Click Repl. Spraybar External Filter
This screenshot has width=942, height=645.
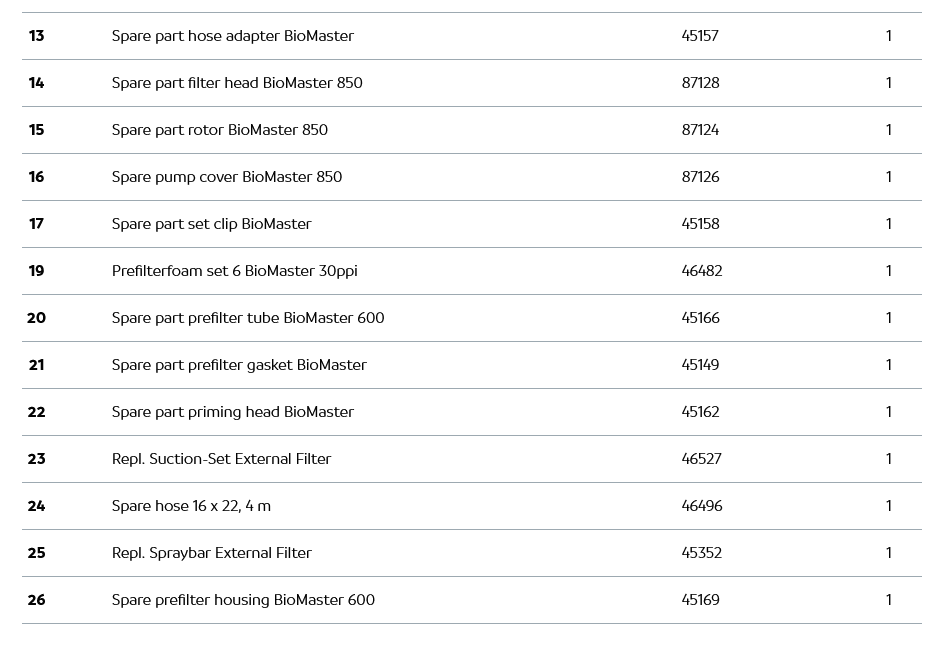(x=211, y=553)
